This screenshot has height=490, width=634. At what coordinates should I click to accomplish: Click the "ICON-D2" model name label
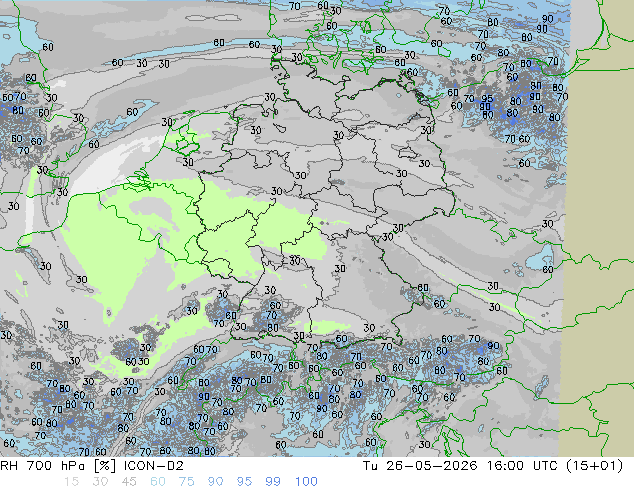[154, 466]
